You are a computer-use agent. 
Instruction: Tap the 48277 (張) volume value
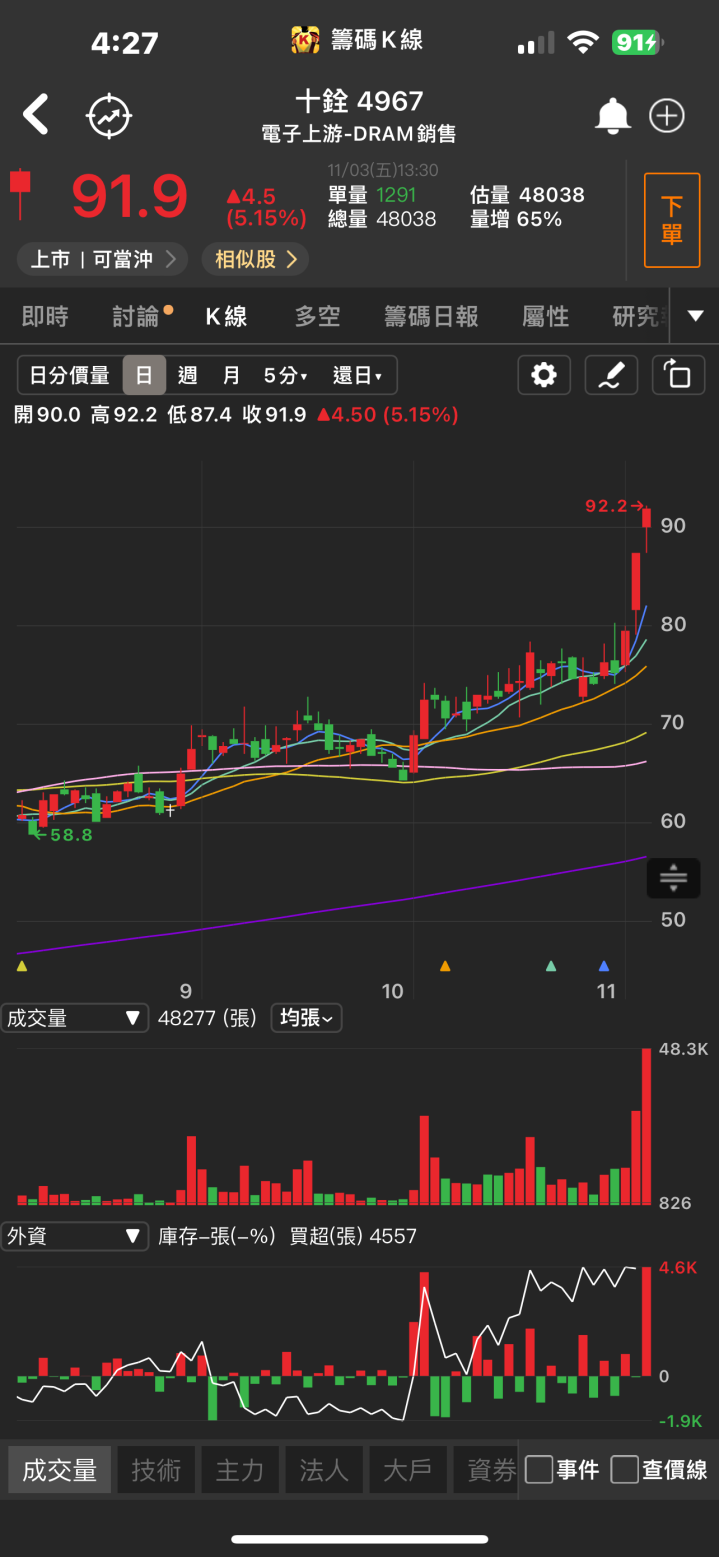coord(207,1018)
